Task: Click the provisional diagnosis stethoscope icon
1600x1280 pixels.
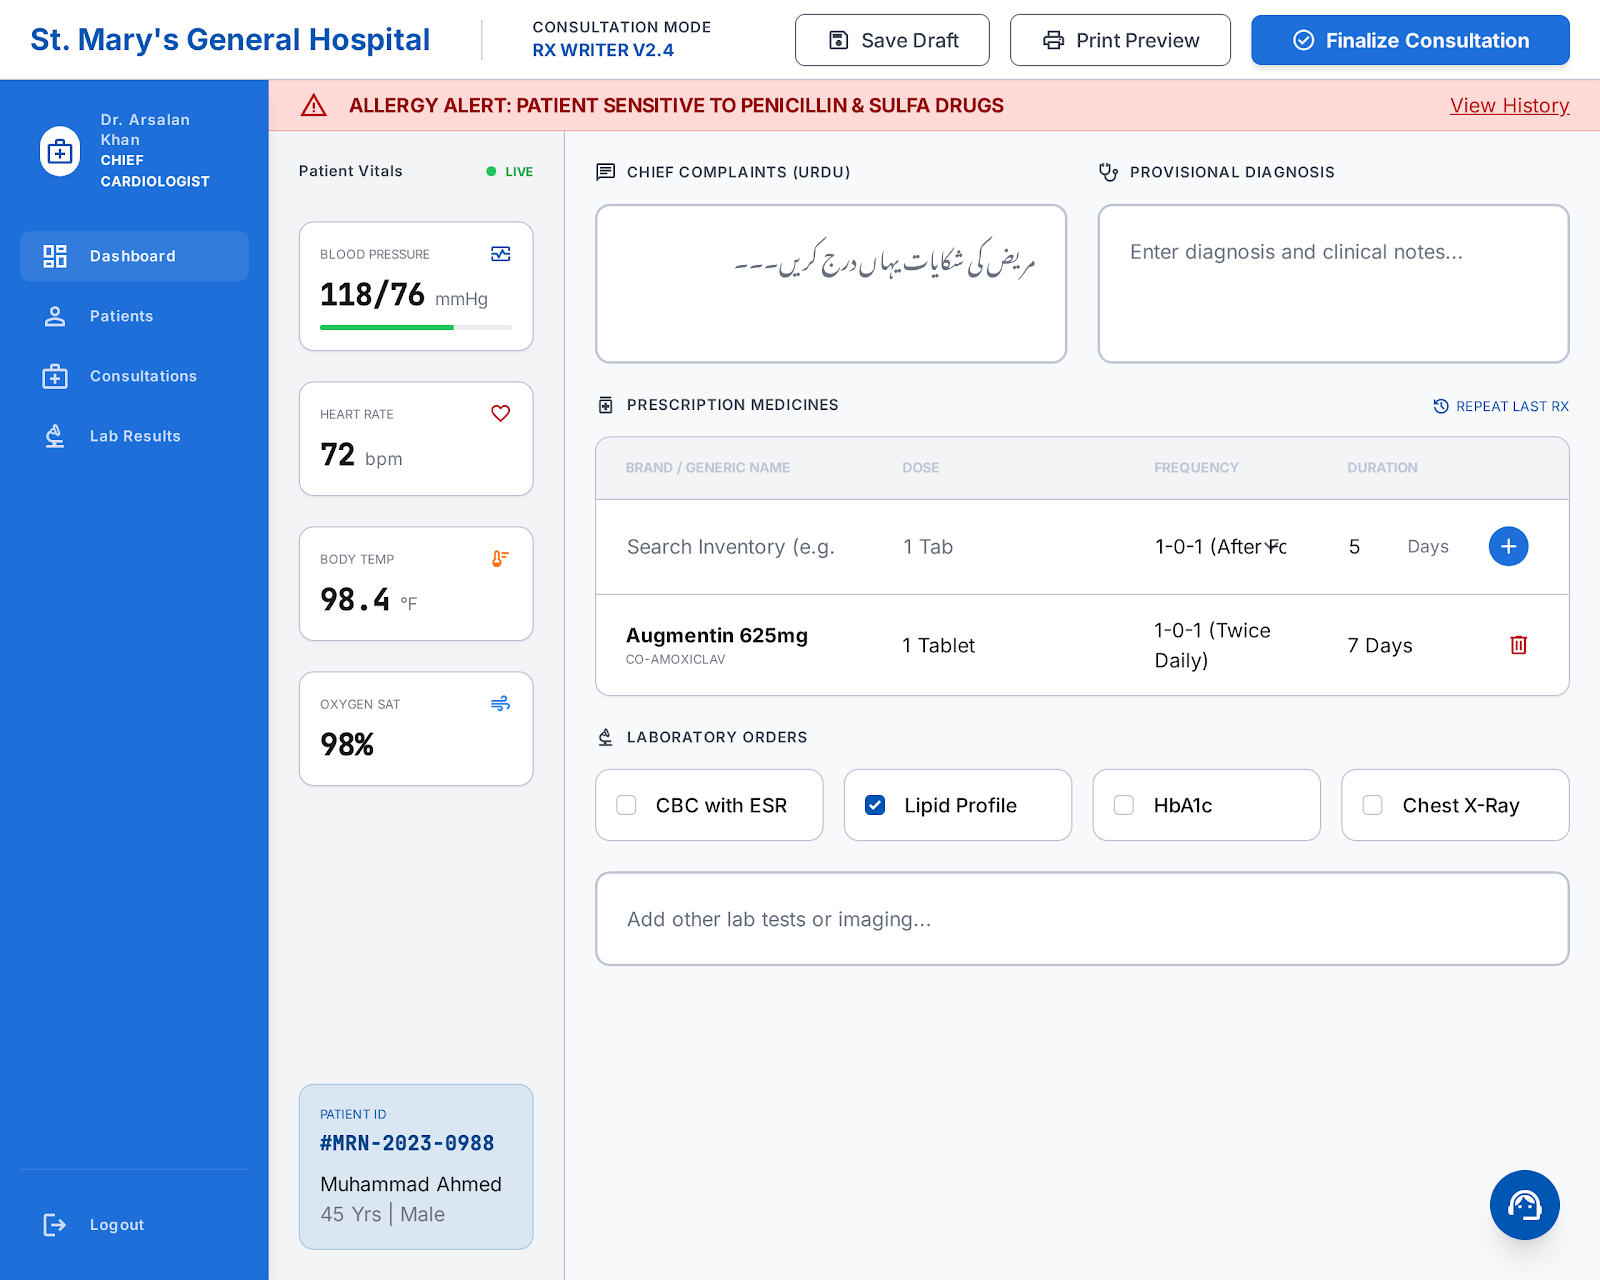Action: pos(1108,172)
